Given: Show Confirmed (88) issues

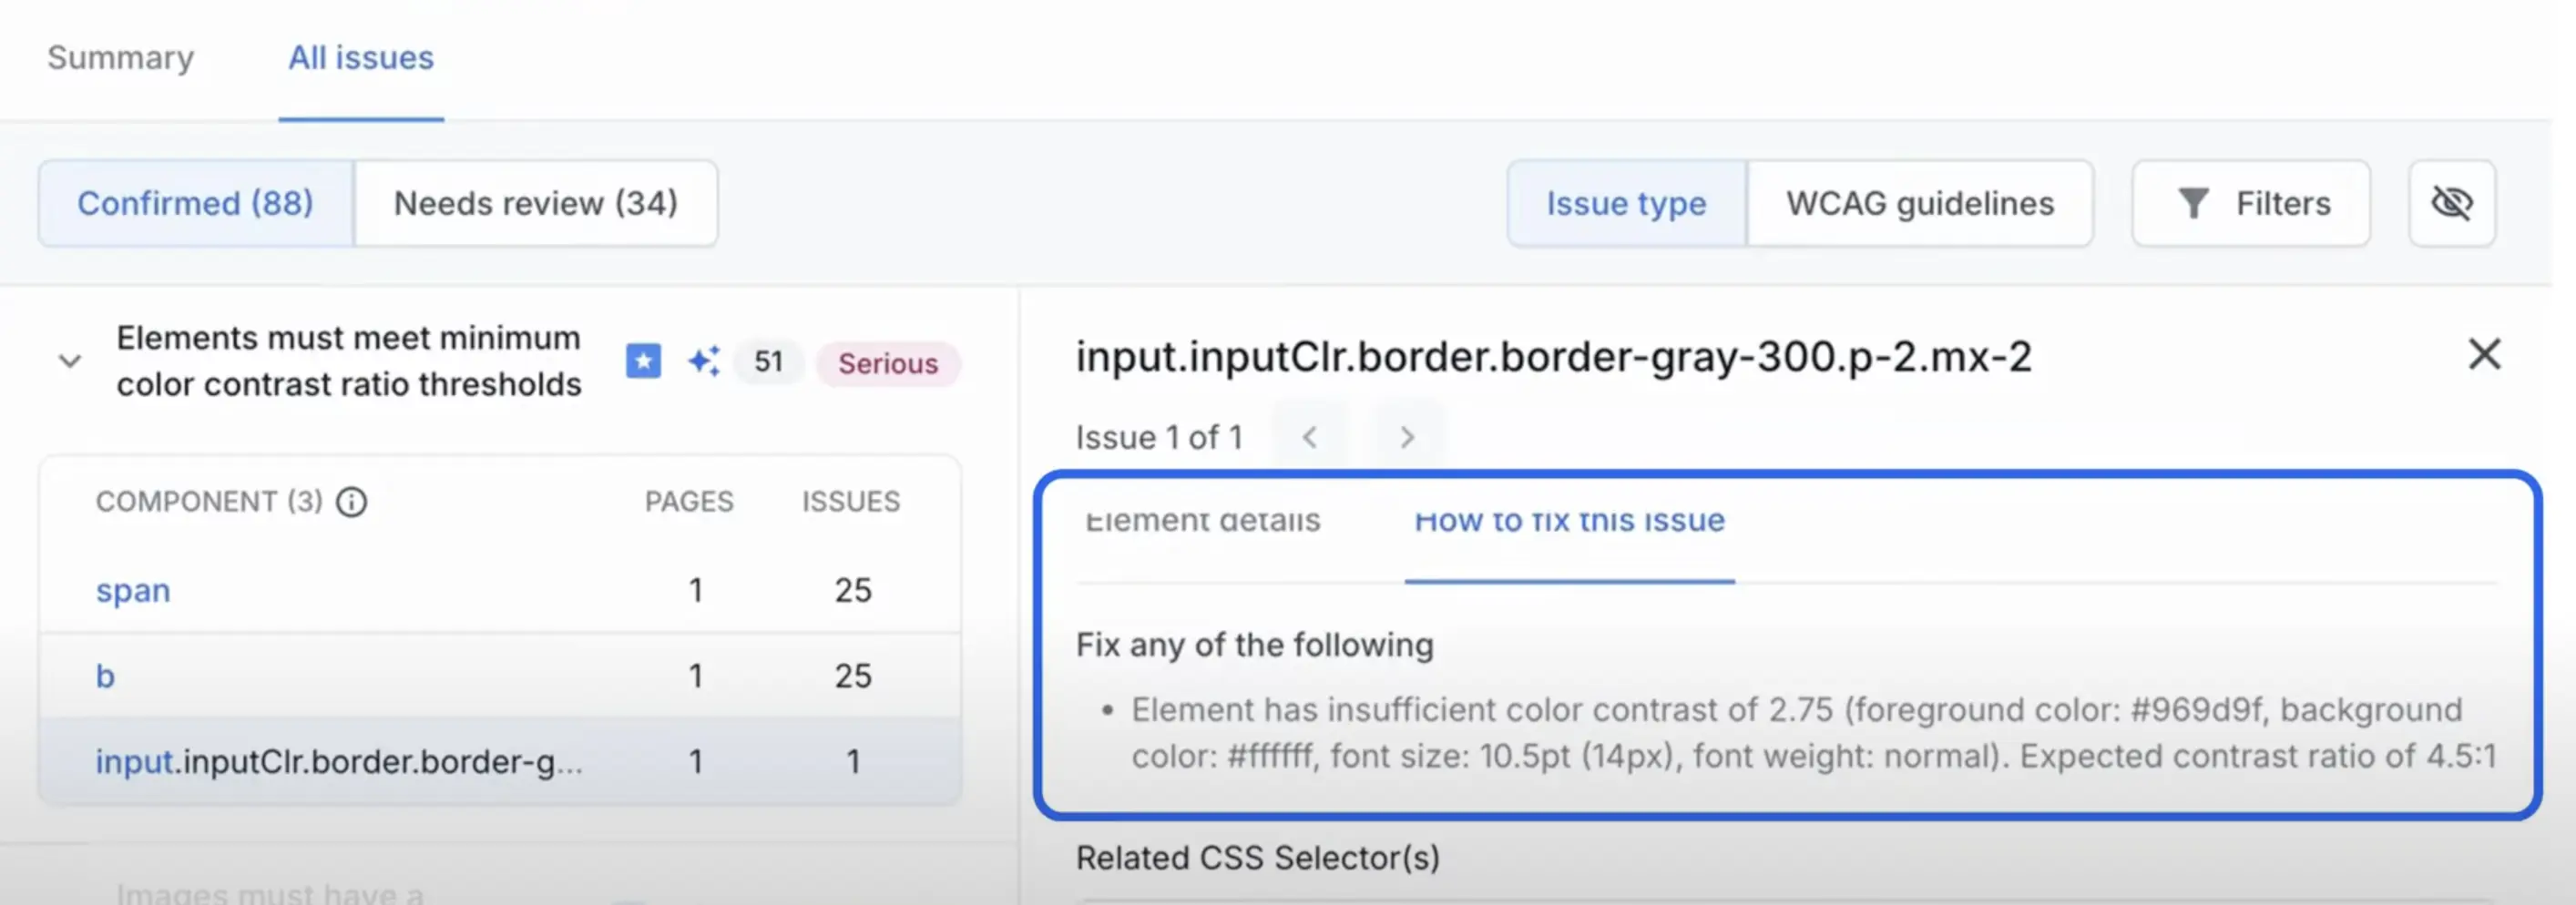Looking at the screenshot, I should coord(196,204).
